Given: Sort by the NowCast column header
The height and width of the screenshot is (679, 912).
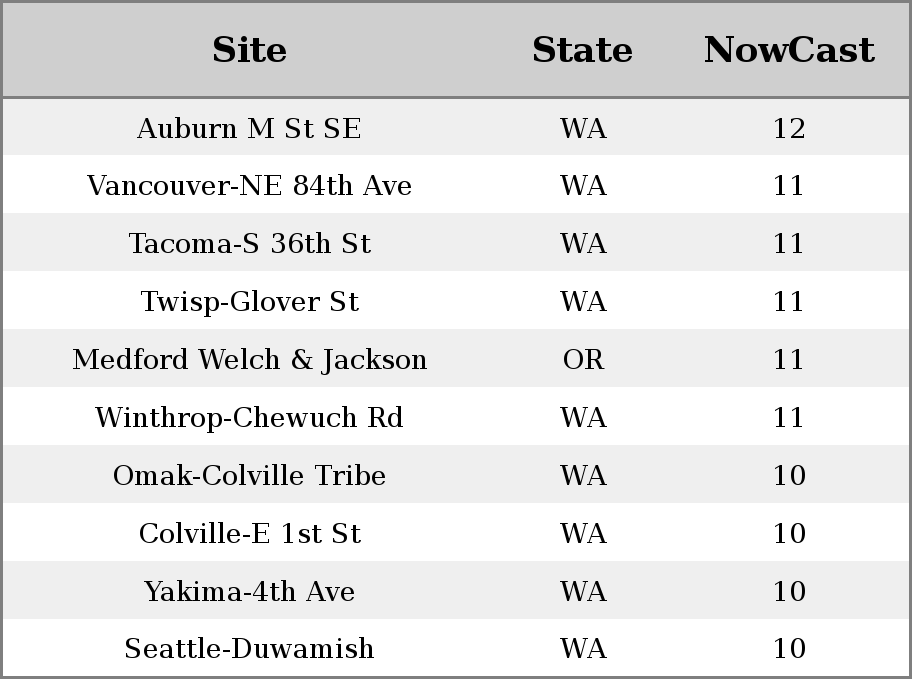Looking at the screenshot, I should point(789,50).
